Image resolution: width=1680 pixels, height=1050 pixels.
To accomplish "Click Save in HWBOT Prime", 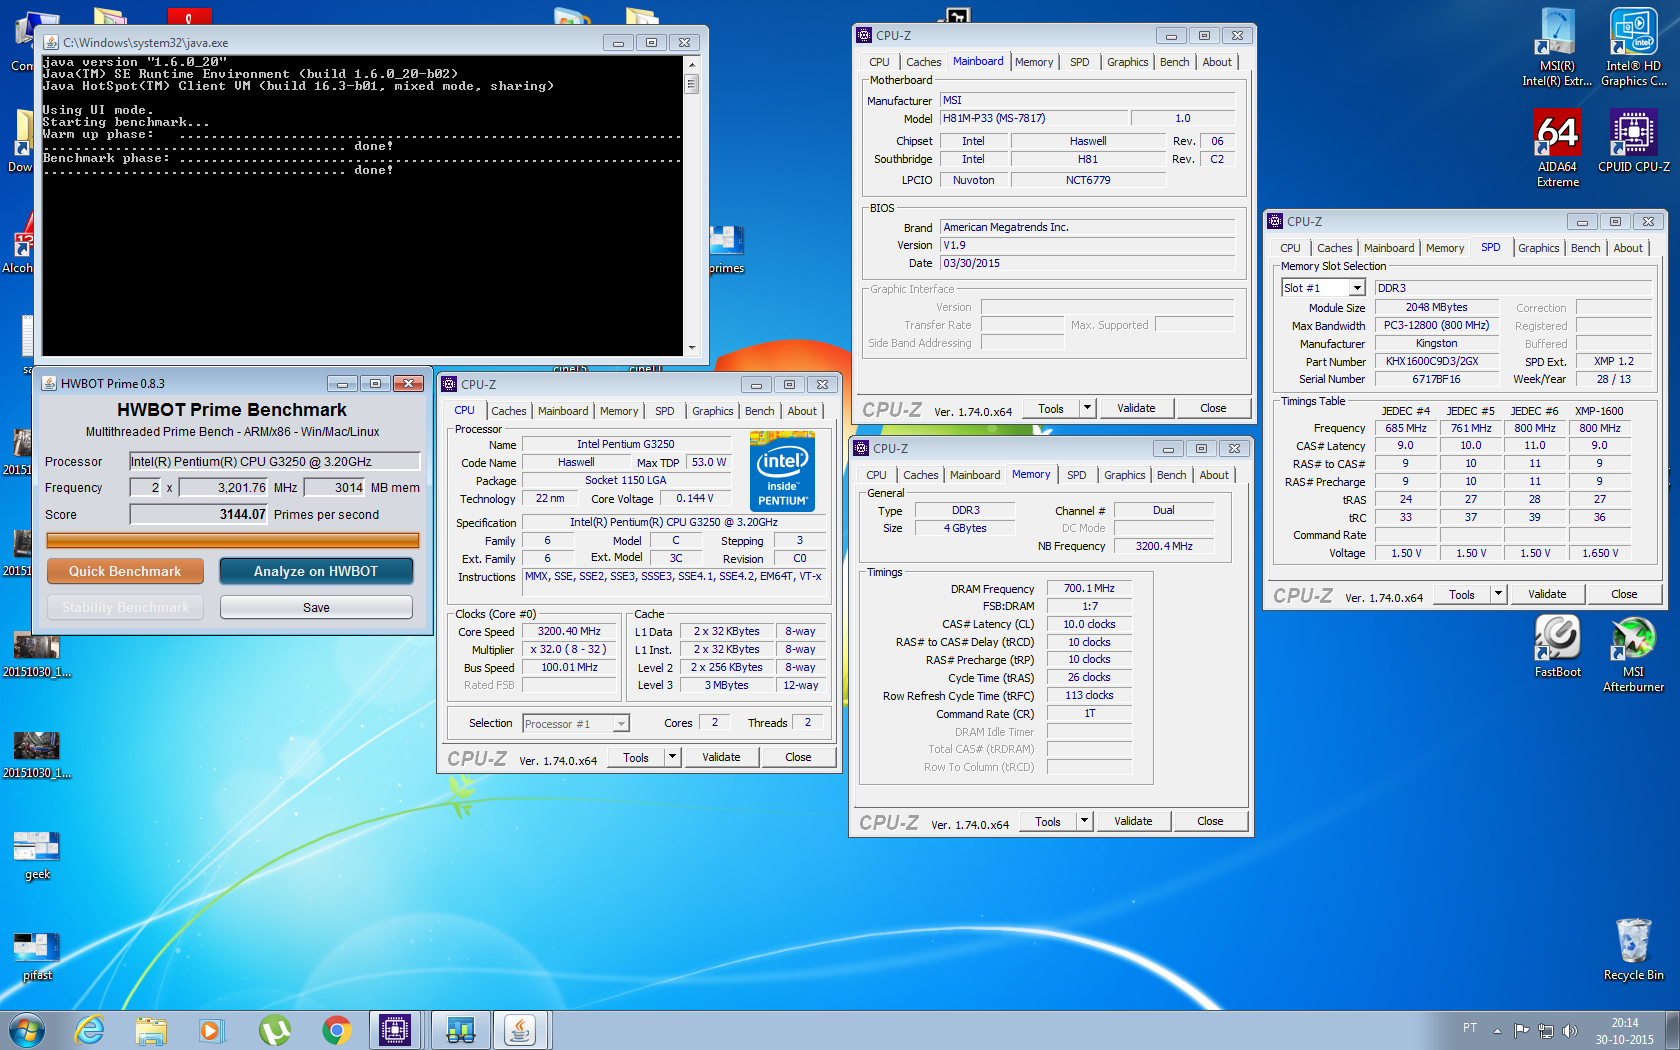I will tap(316, 607).
